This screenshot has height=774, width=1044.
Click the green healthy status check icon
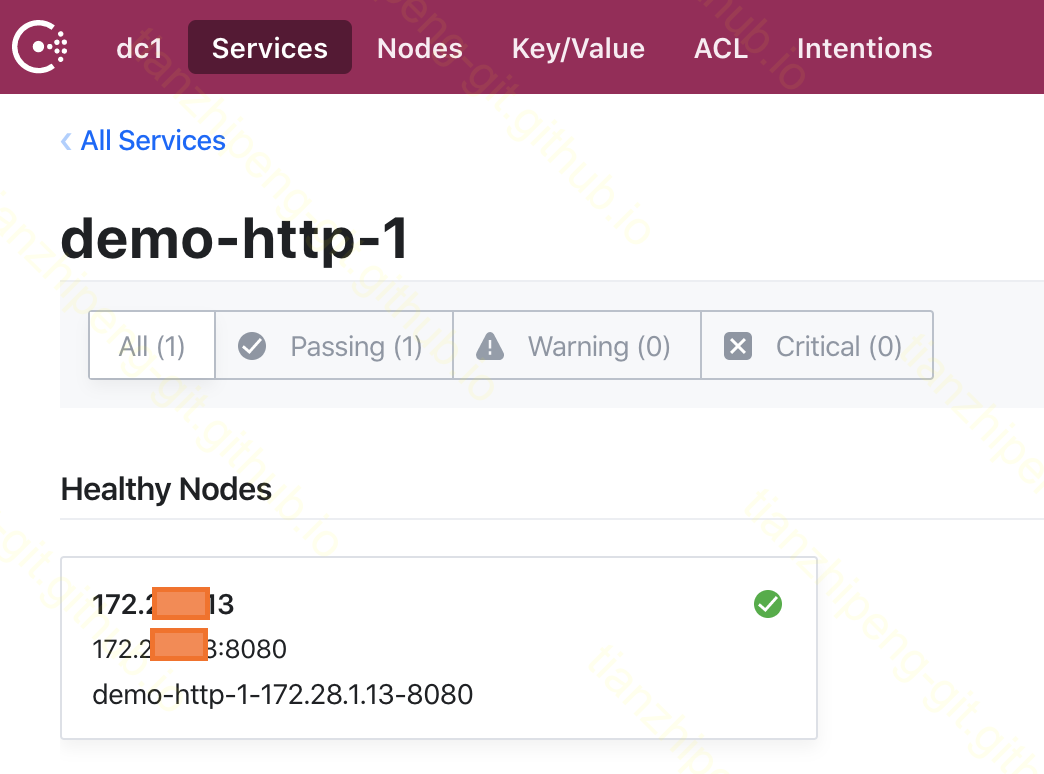[x=768, y=604]
